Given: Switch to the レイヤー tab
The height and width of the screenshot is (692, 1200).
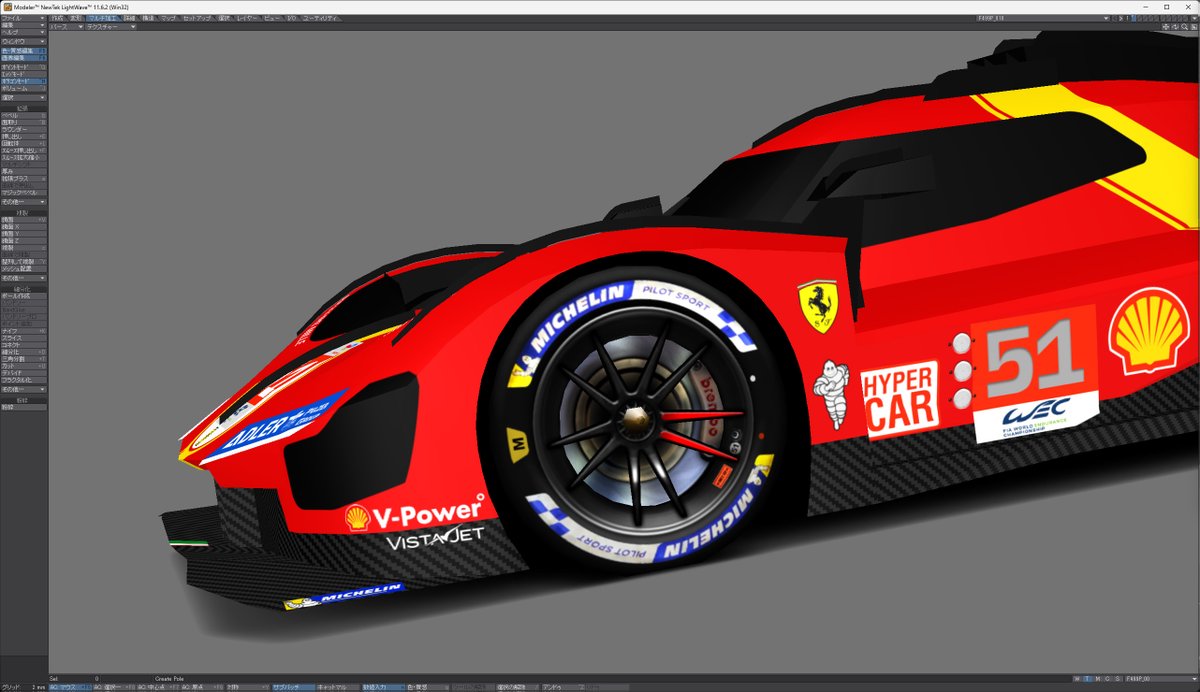Looking at the screenshot, I should (x=246, y=18).
